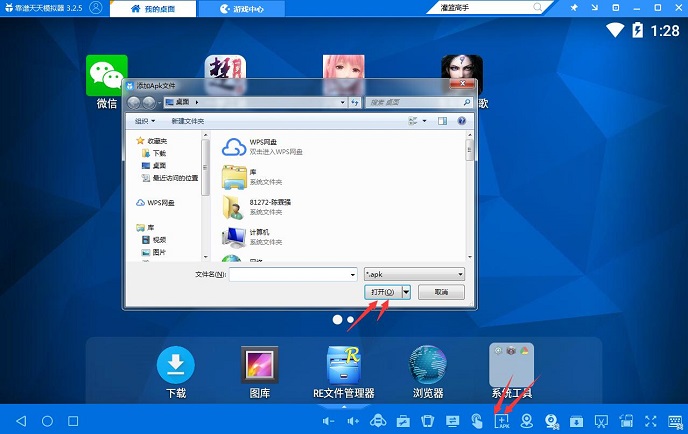Viewport: 688px width, 434px height.
Task: Expand the 组织 menu in file dialog
Action: tap(144, 121)
